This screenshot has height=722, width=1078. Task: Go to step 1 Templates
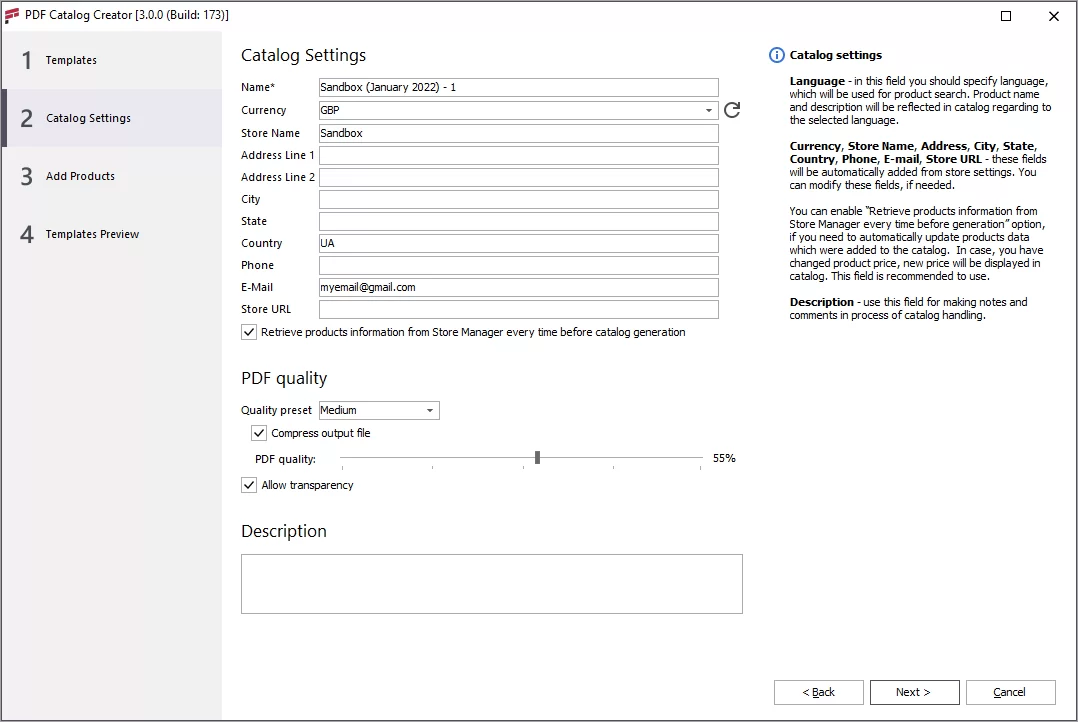(x=72, y=60)
